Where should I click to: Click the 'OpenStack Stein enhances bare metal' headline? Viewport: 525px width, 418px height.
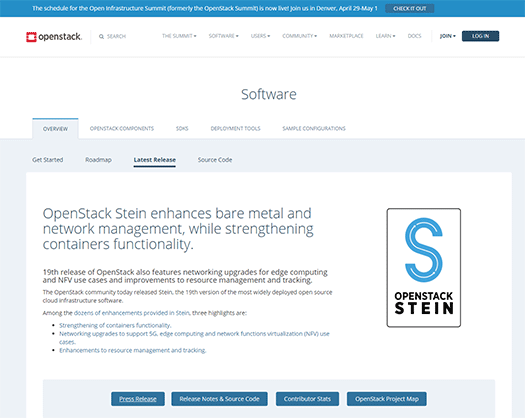click(x=178, y=229)
